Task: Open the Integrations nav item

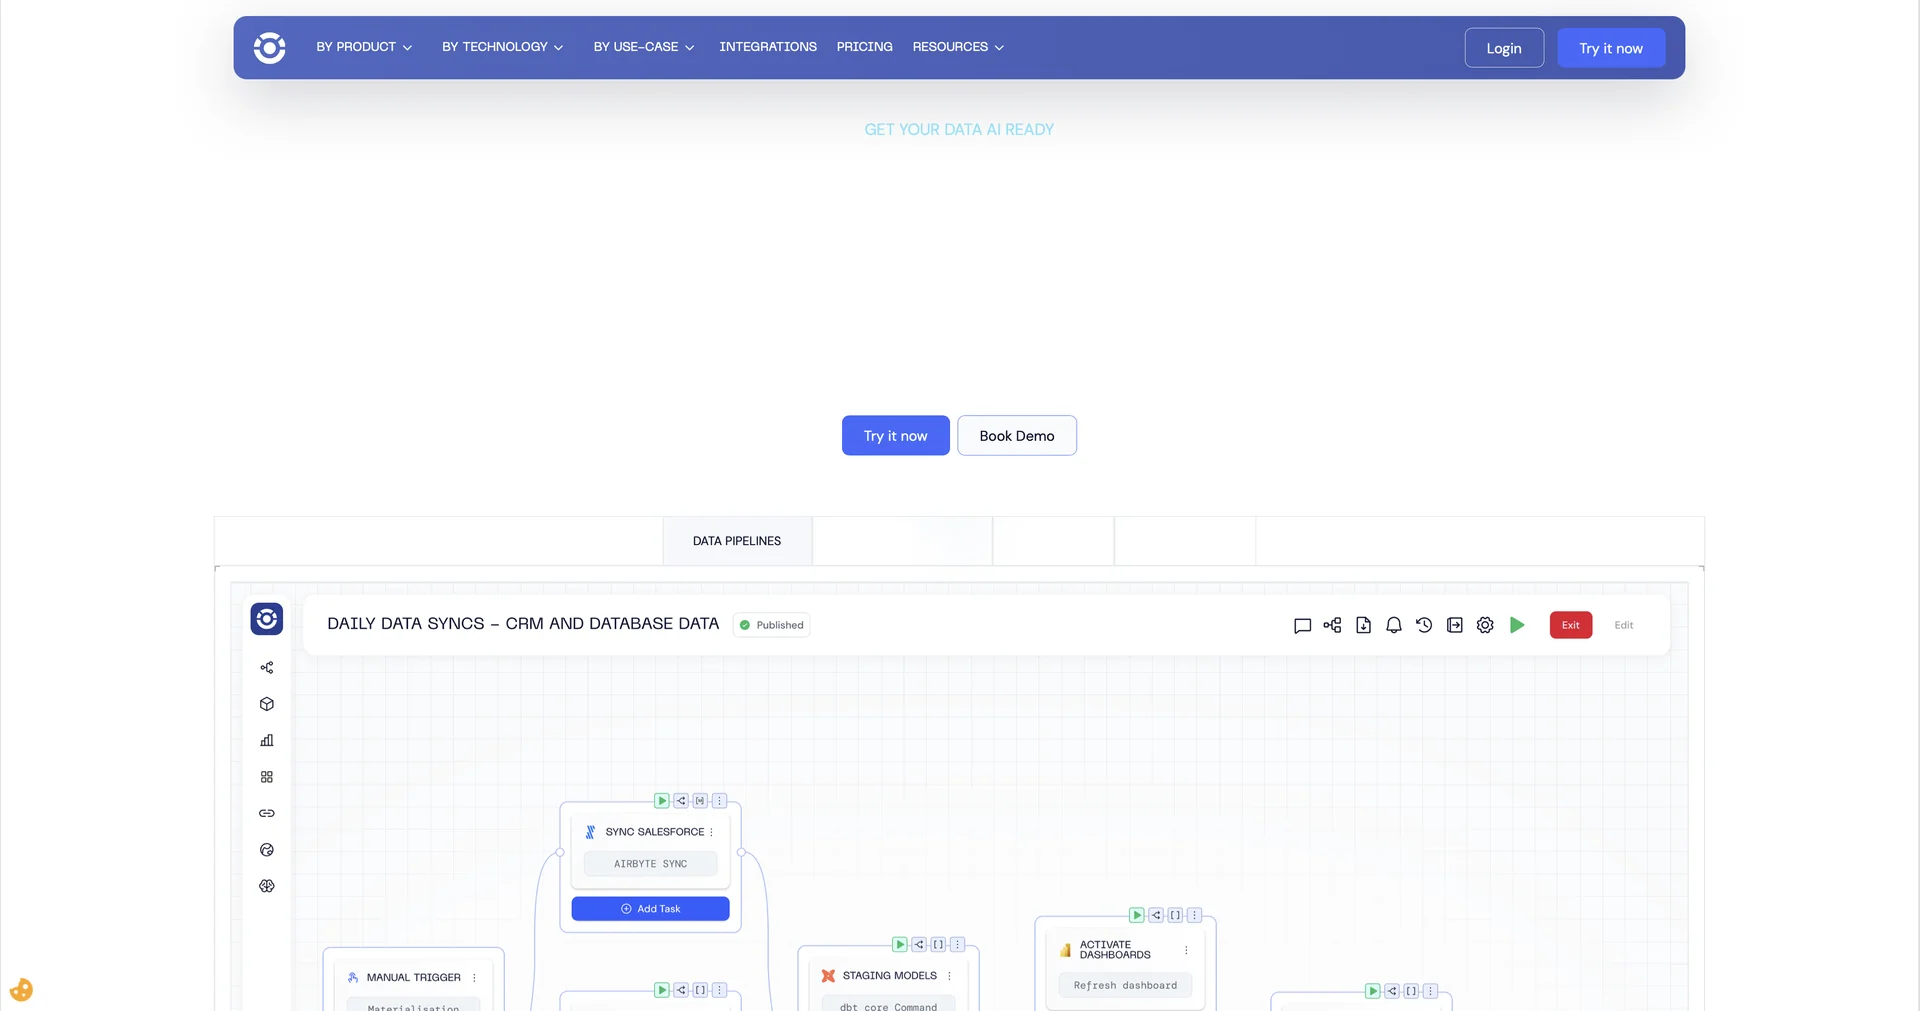Action: click(x=768, y=47)
